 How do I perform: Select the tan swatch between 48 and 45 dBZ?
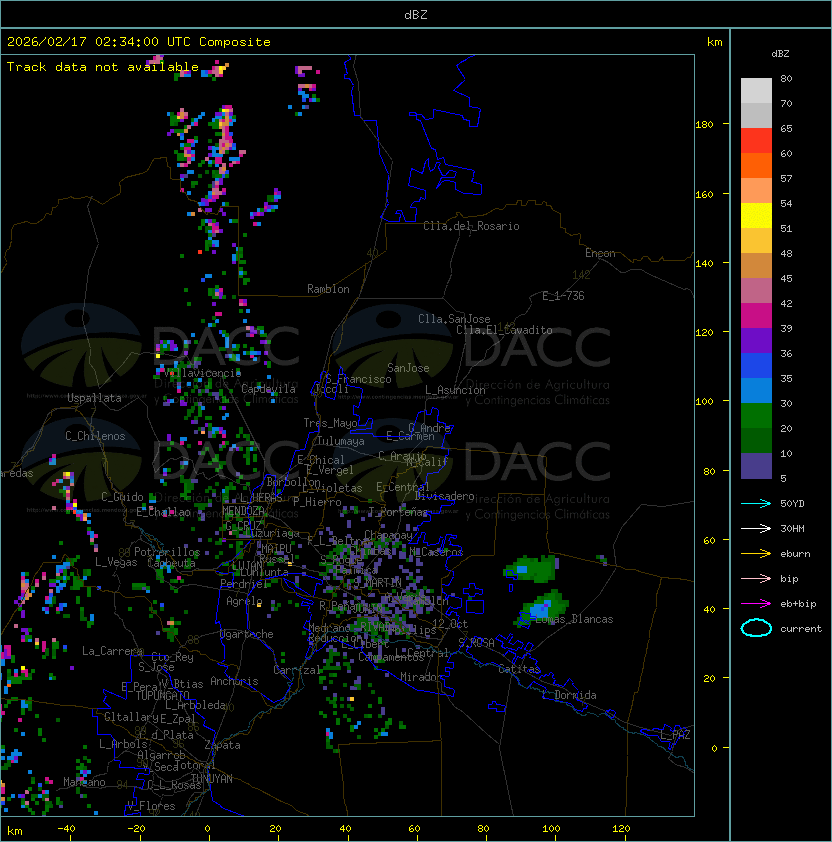coord(756,265)
